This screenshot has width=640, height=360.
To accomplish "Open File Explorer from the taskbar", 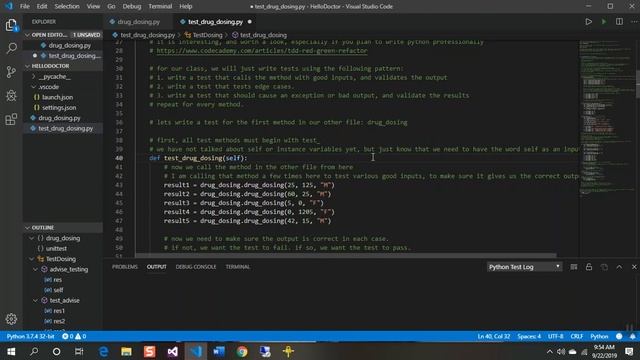I will point(127,351).
